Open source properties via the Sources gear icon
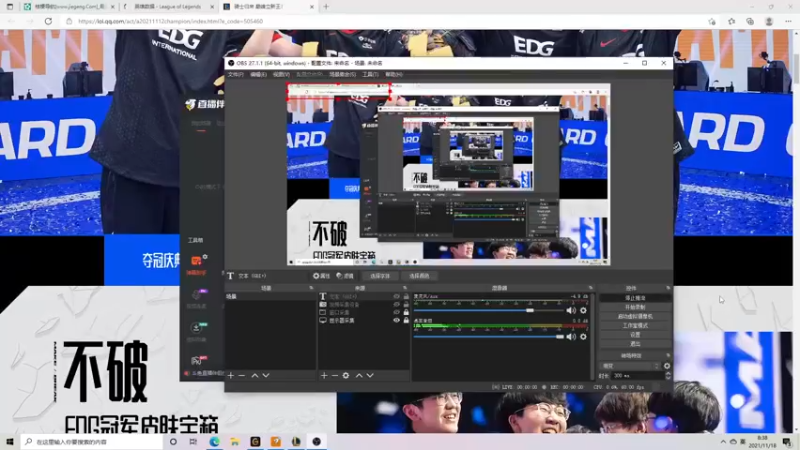 pos(346,376)
